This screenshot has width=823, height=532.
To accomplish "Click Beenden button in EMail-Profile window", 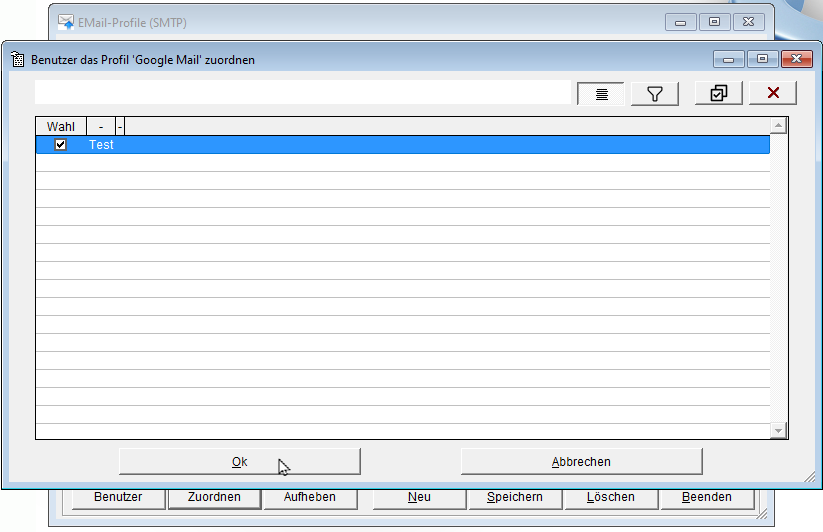I will click(707, 497).
